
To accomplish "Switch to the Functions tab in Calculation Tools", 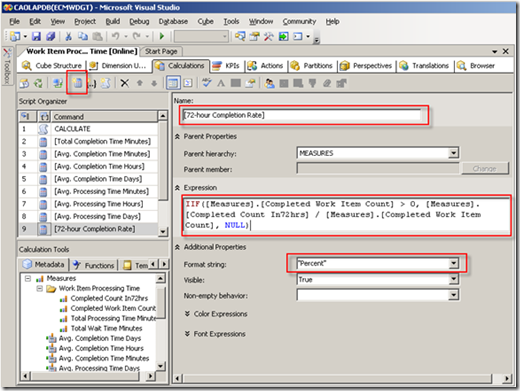I will click(x=94, y=265).
